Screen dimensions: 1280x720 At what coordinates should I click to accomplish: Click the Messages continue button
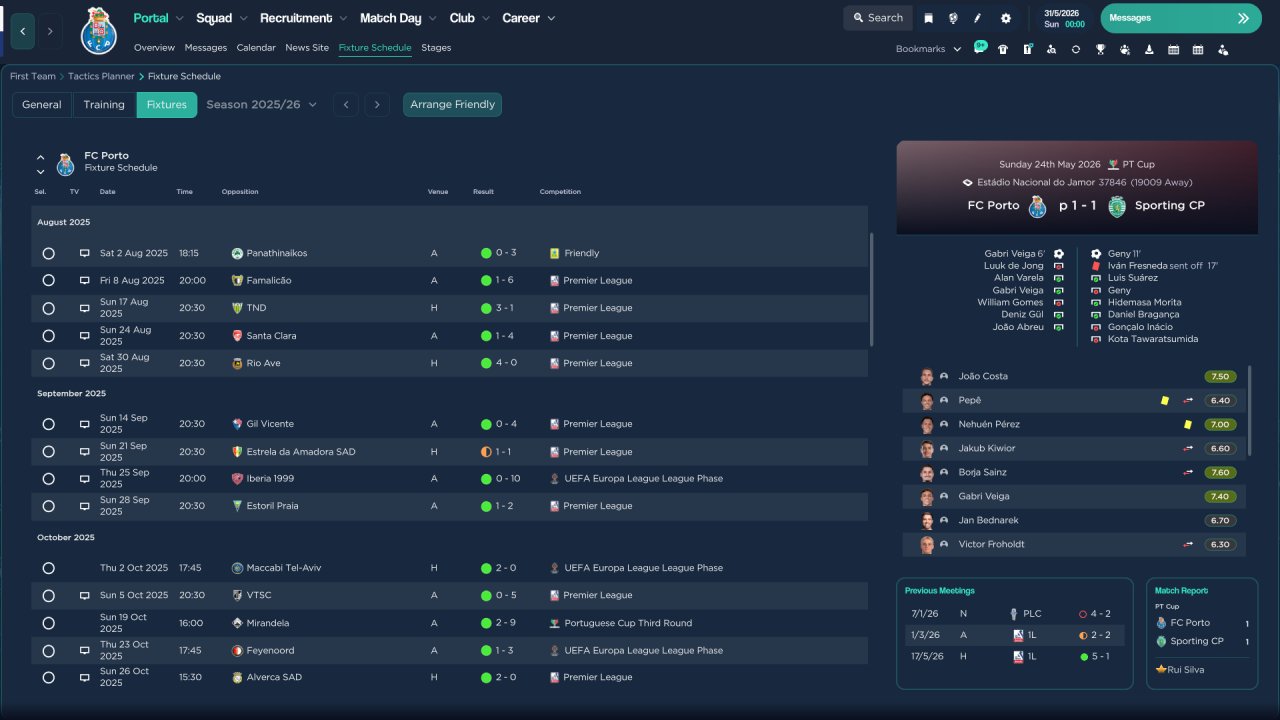(1181, 18)
